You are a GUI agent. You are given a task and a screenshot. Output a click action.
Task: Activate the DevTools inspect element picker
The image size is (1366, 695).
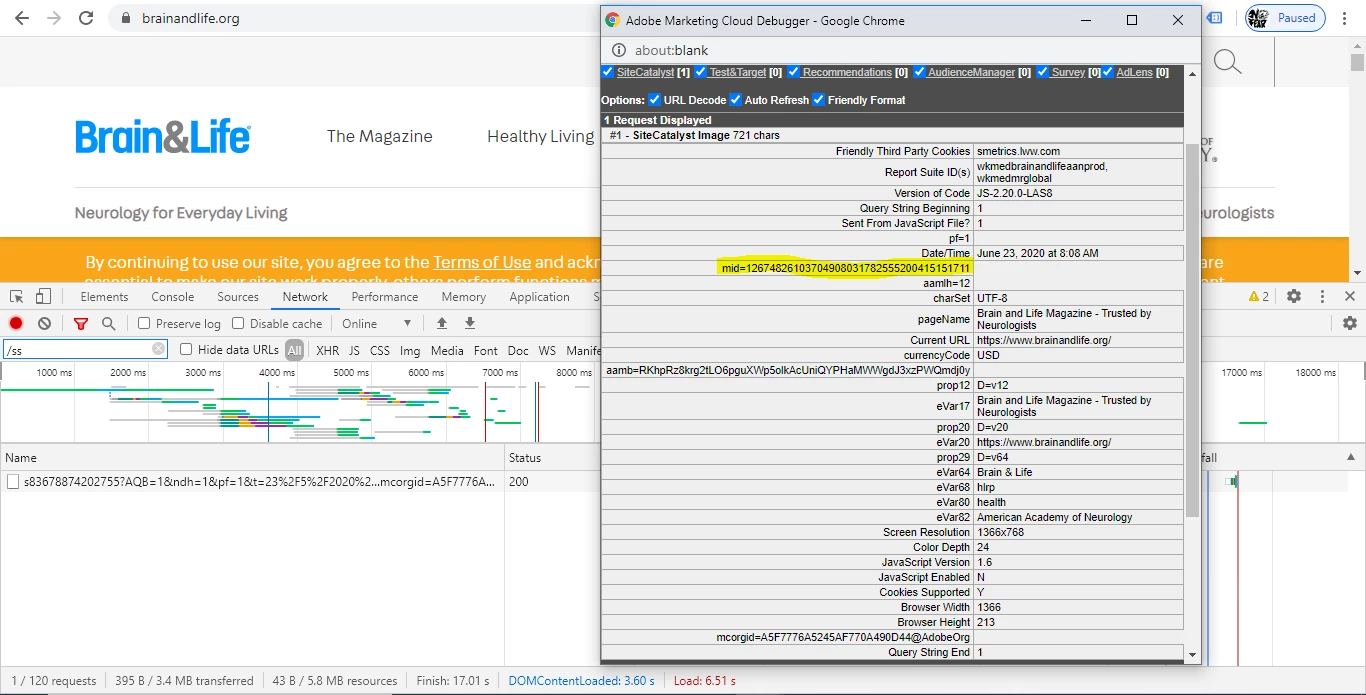(x=16, y=296)
